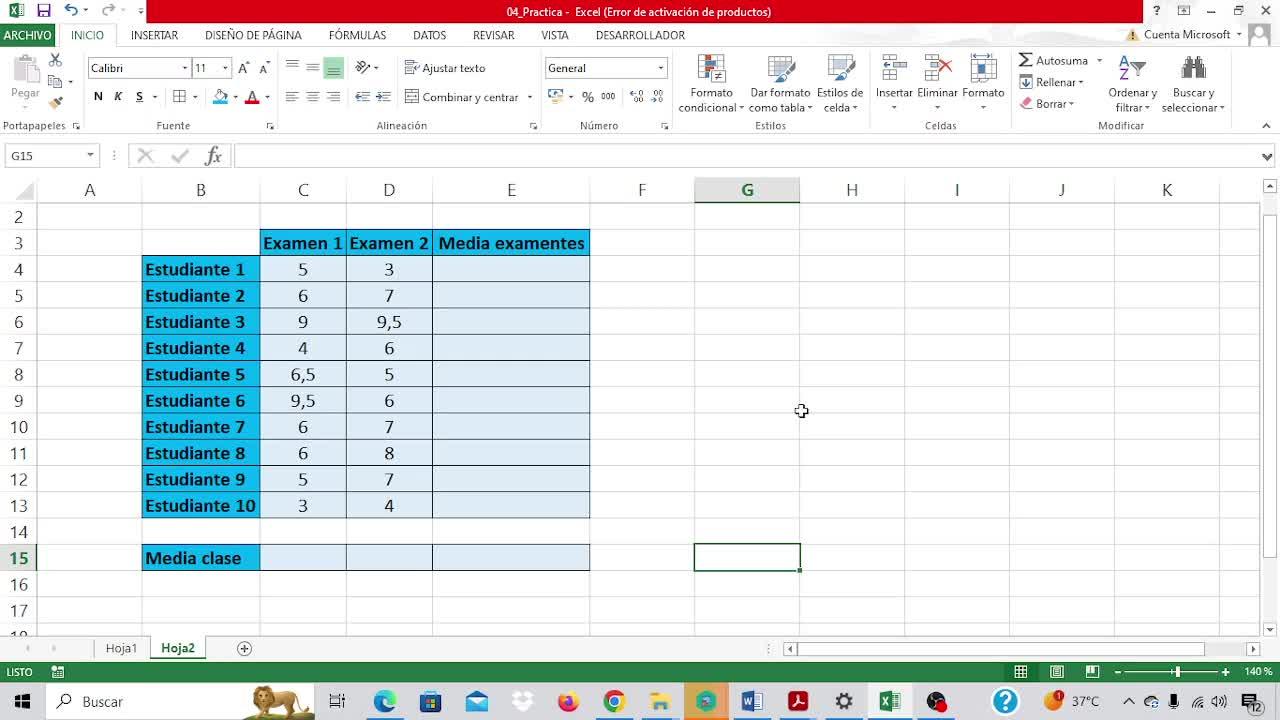Toggle bold formatting (N)
1280x720 pixels.
(x=98, y=97)
